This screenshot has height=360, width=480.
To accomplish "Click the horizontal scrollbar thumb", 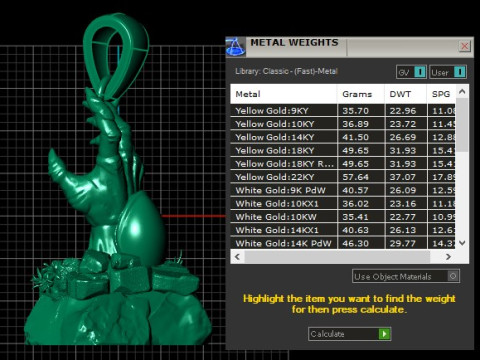I will pyautogui.click(x=337, y=257).
